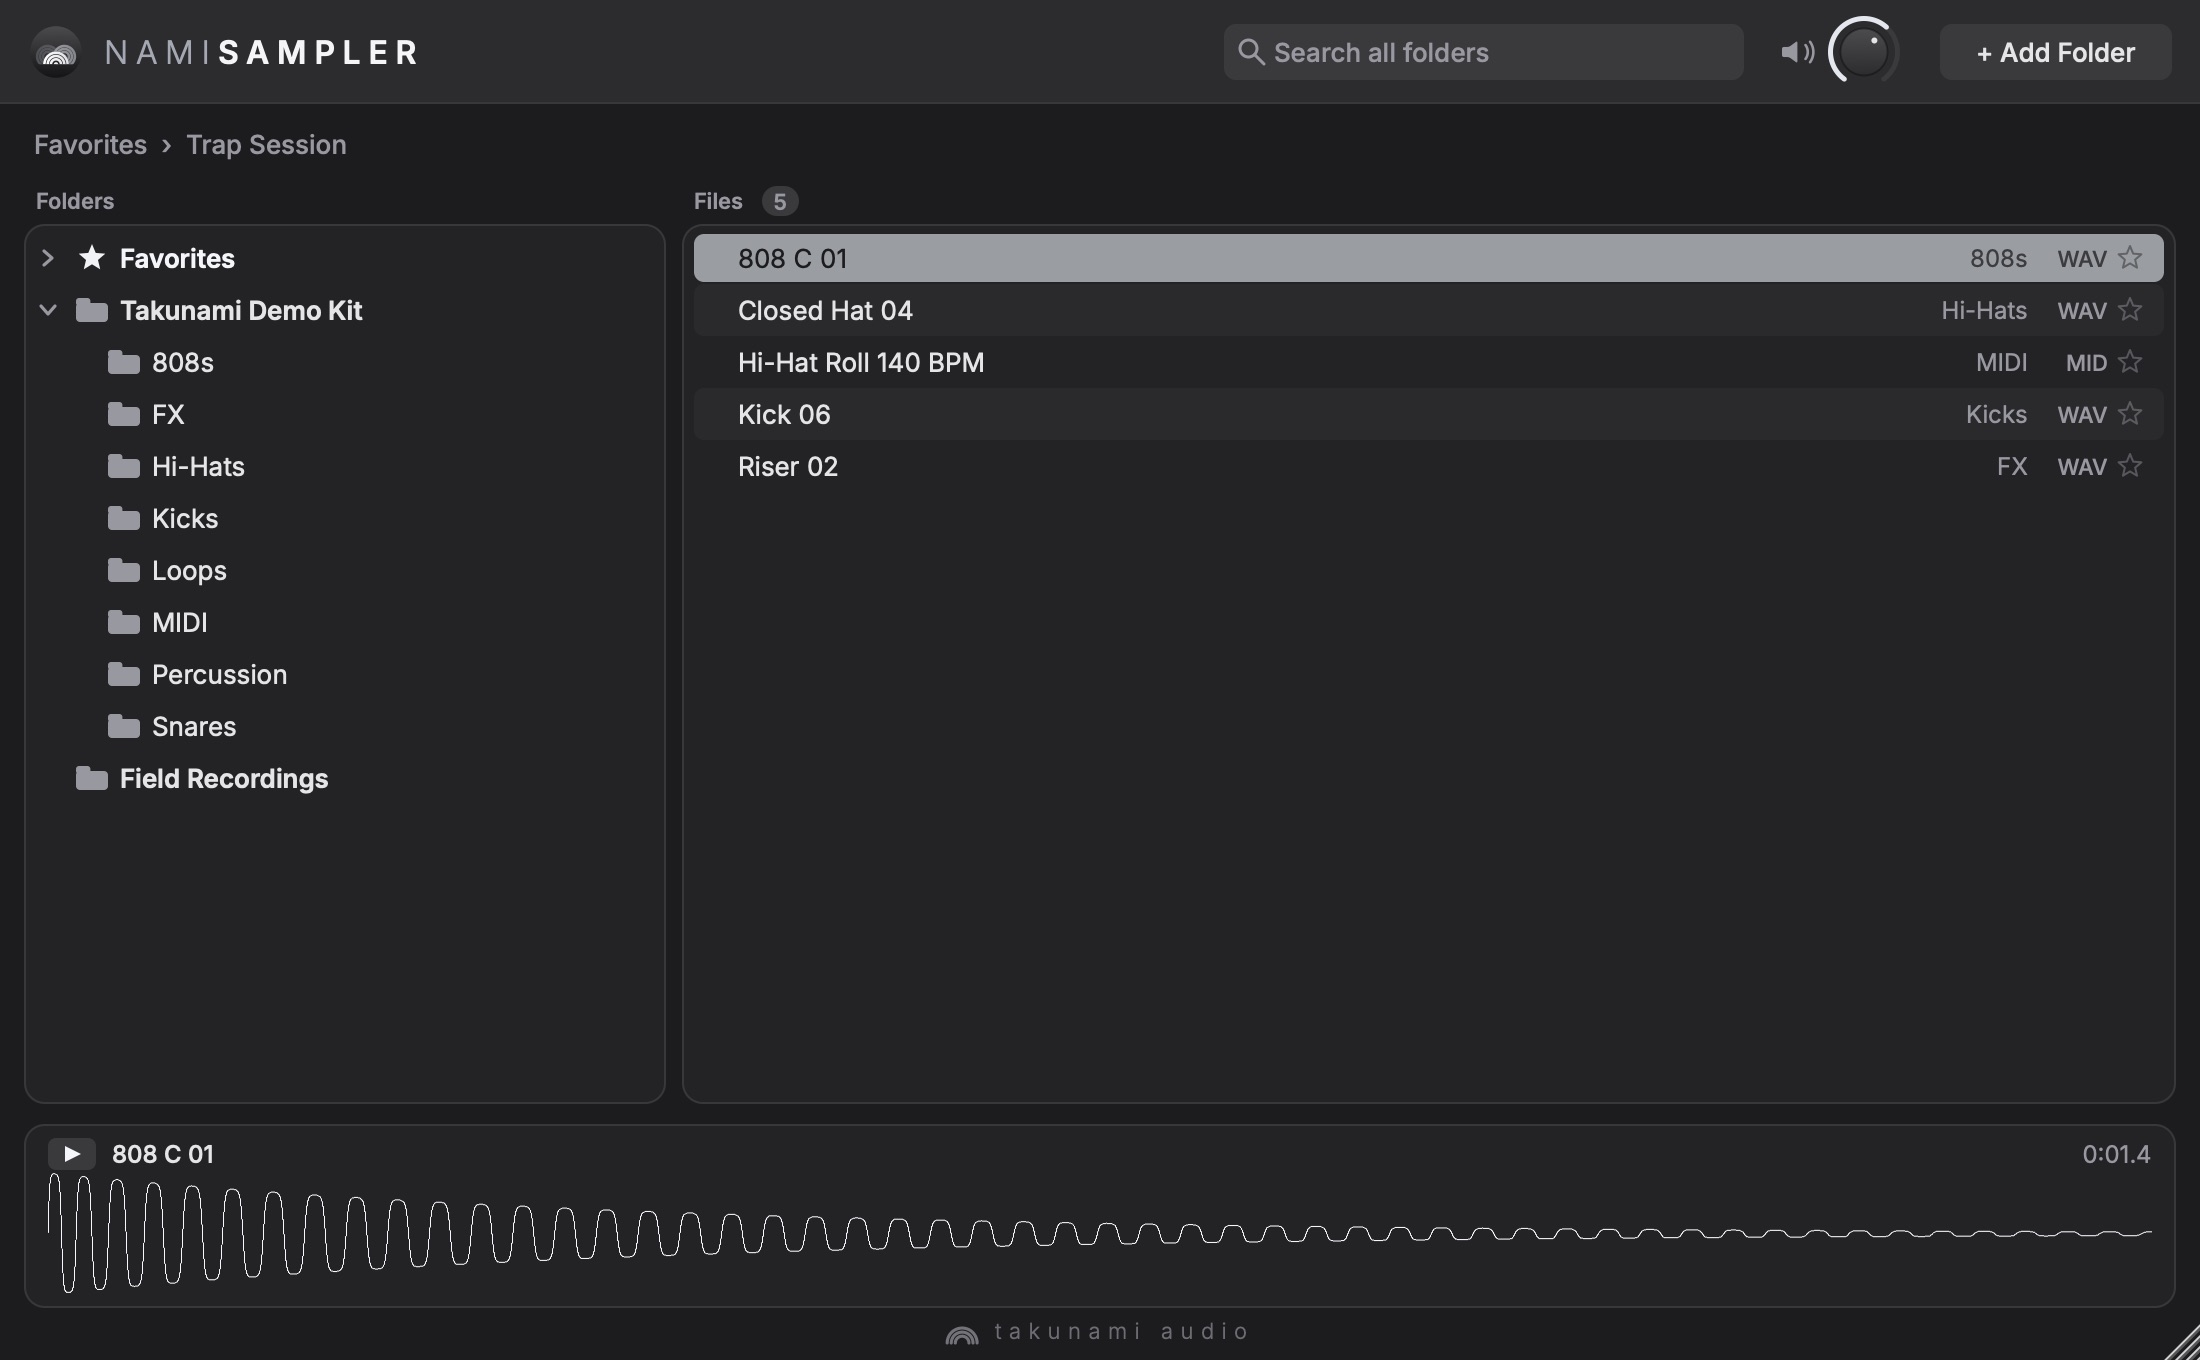Open the MIDI folder
The image size is (2200, 1360).
click(345, 622)
